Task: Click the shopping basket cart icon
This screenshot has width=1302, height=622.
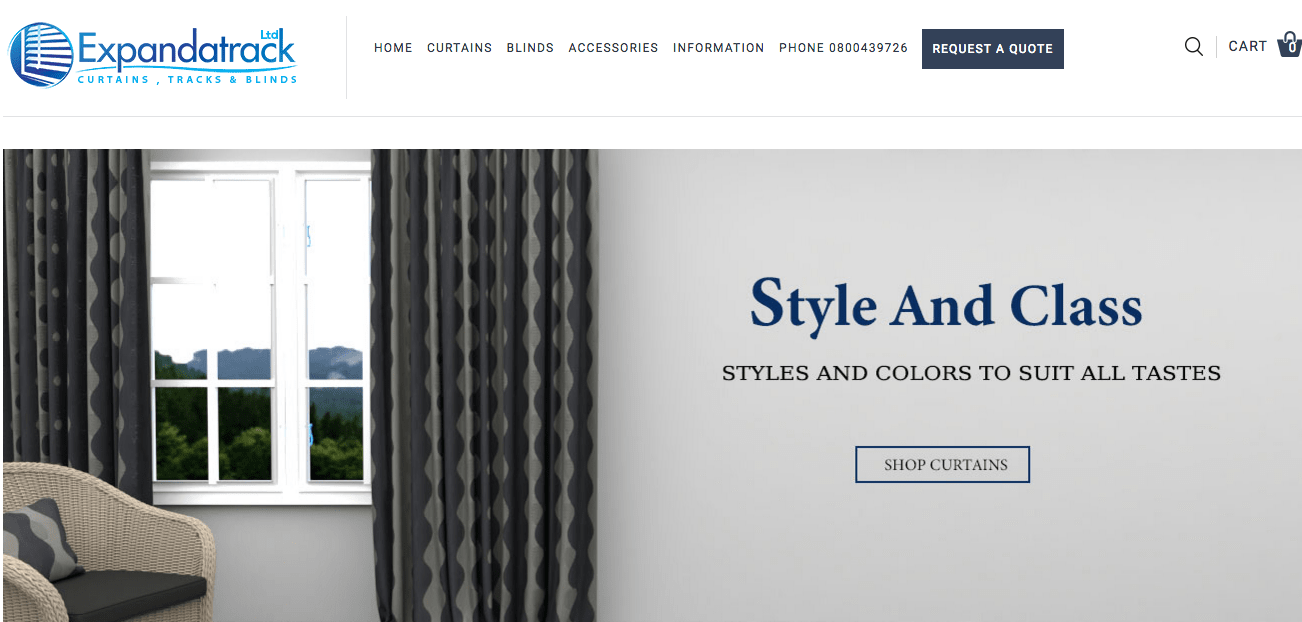Action: coord(1290,45)
